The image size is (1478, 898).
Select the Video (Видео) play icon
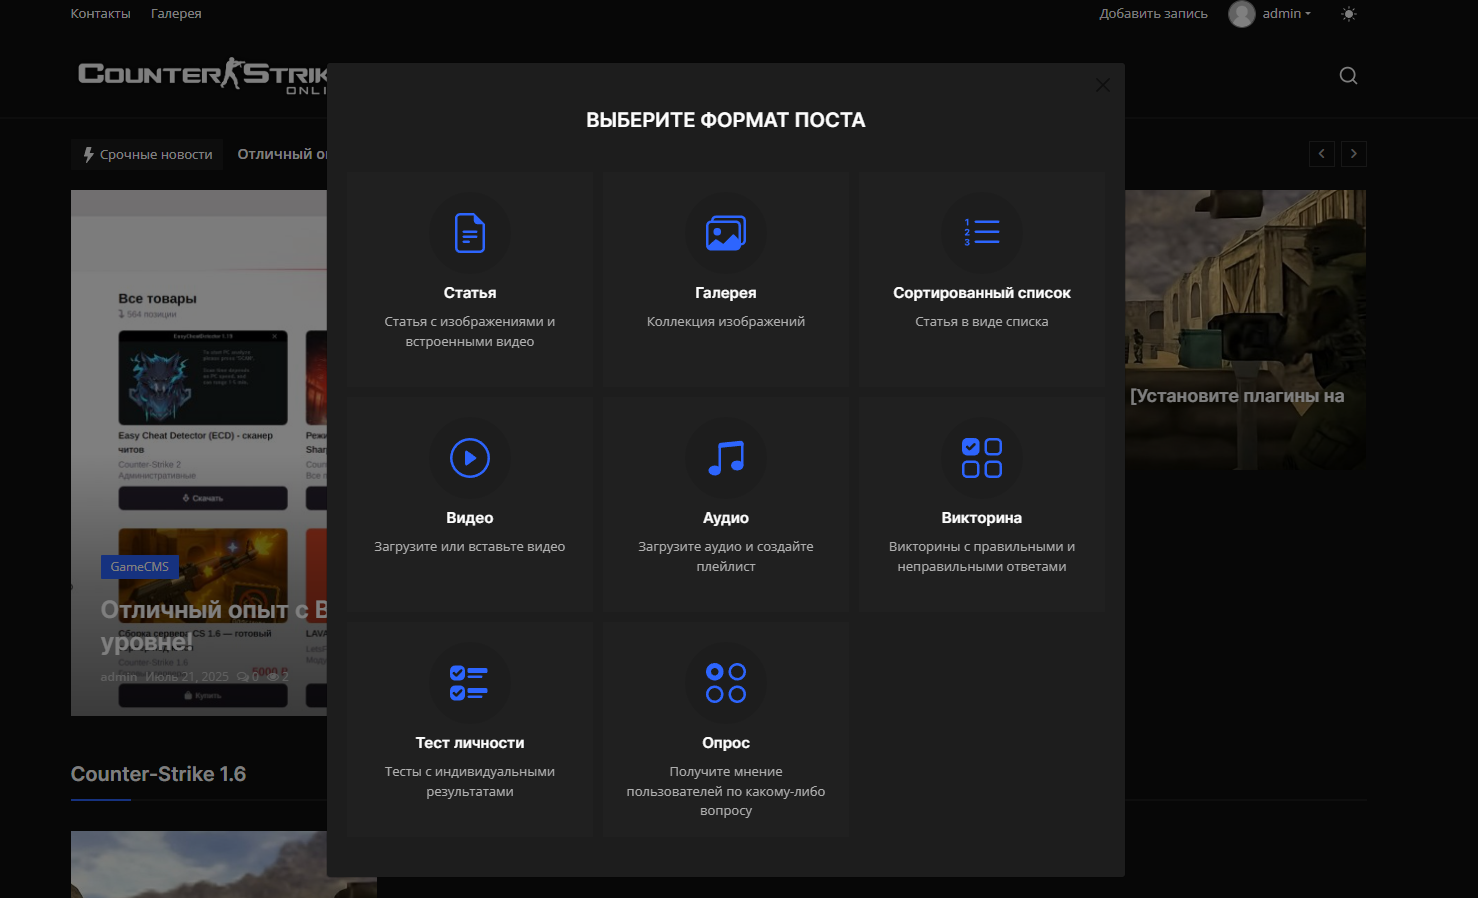click(469, 458)
